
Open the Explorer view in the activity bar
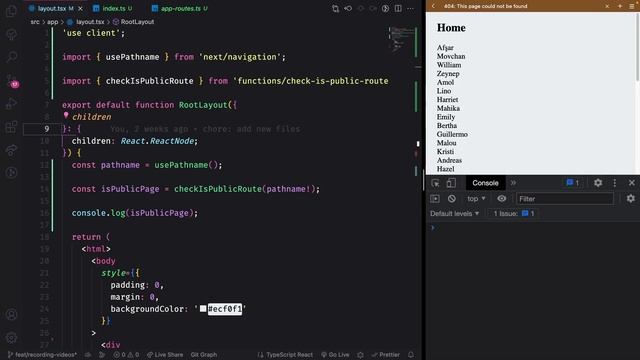click(11, 11)
